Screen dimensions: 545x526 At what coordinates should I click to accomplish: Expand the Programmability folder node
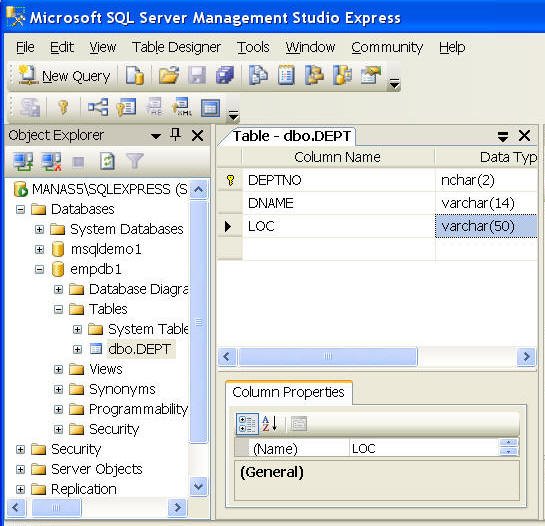click(x=58, y=410)
